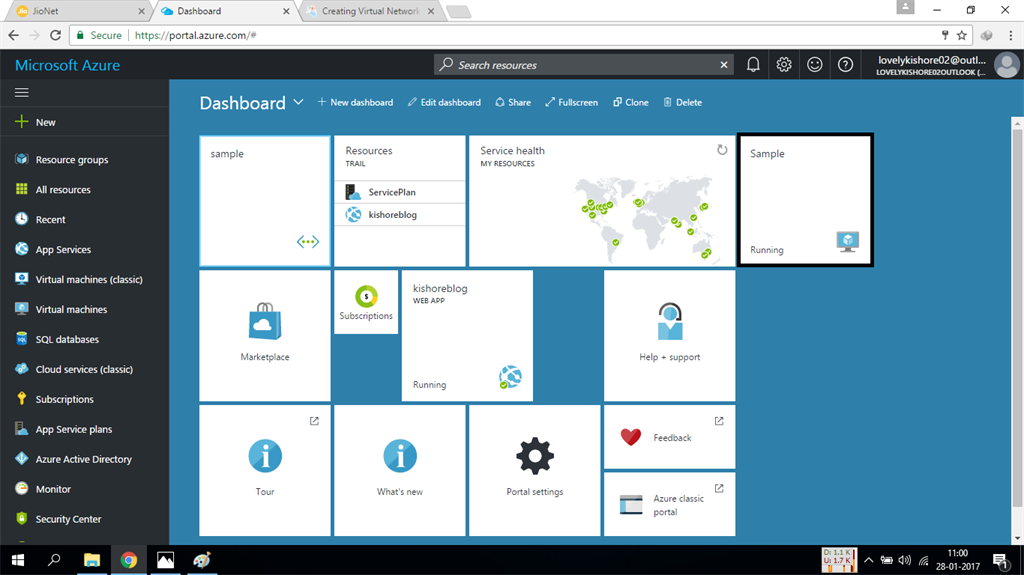Expand the Dashboard dropdown chevron
This screenshot has height=575, width=1024.
click(x=298, y=102)
